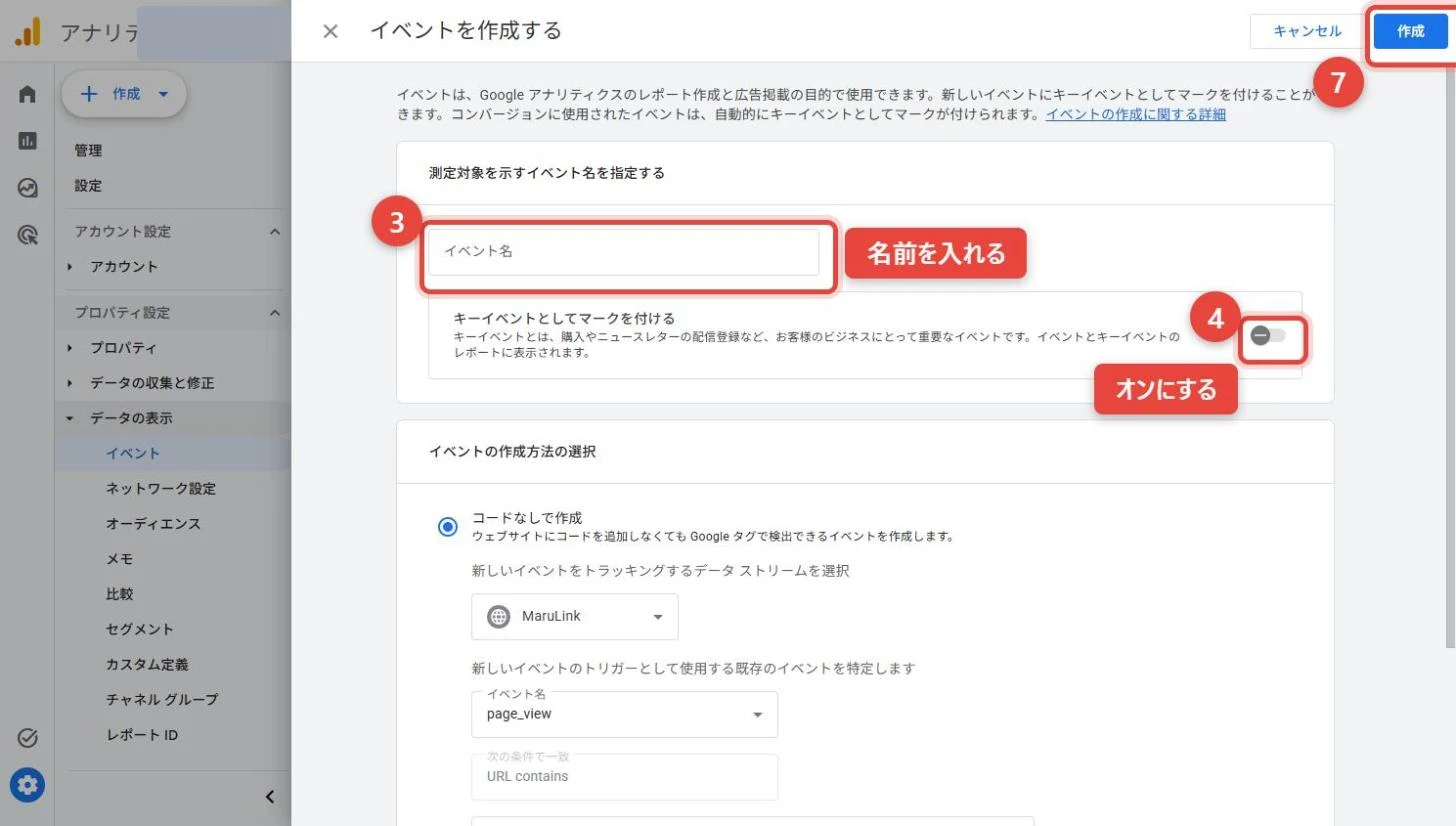Click the blue 作成 button

coord(1410,31)
